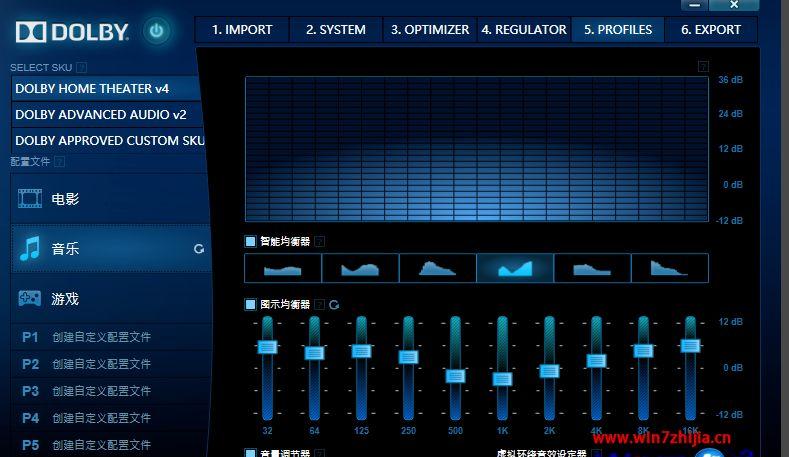The height and width of the screenshot is (457, 789).
Task: Toggle the 图示均衡器 checkbox
Action: (x=250, y=304)
